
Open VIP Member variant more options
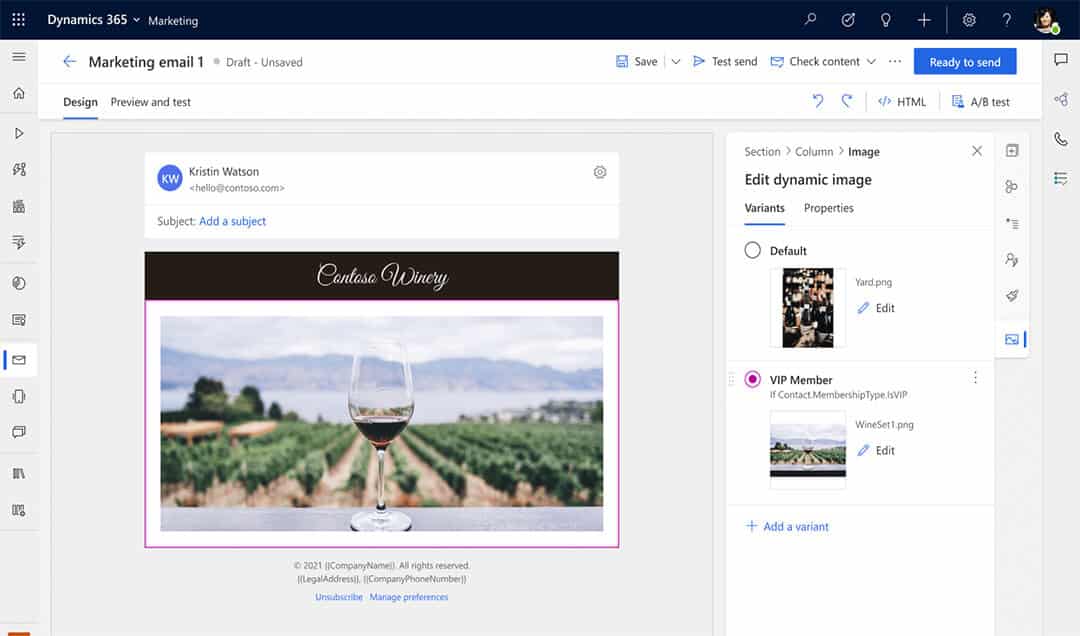click(975, 378)
